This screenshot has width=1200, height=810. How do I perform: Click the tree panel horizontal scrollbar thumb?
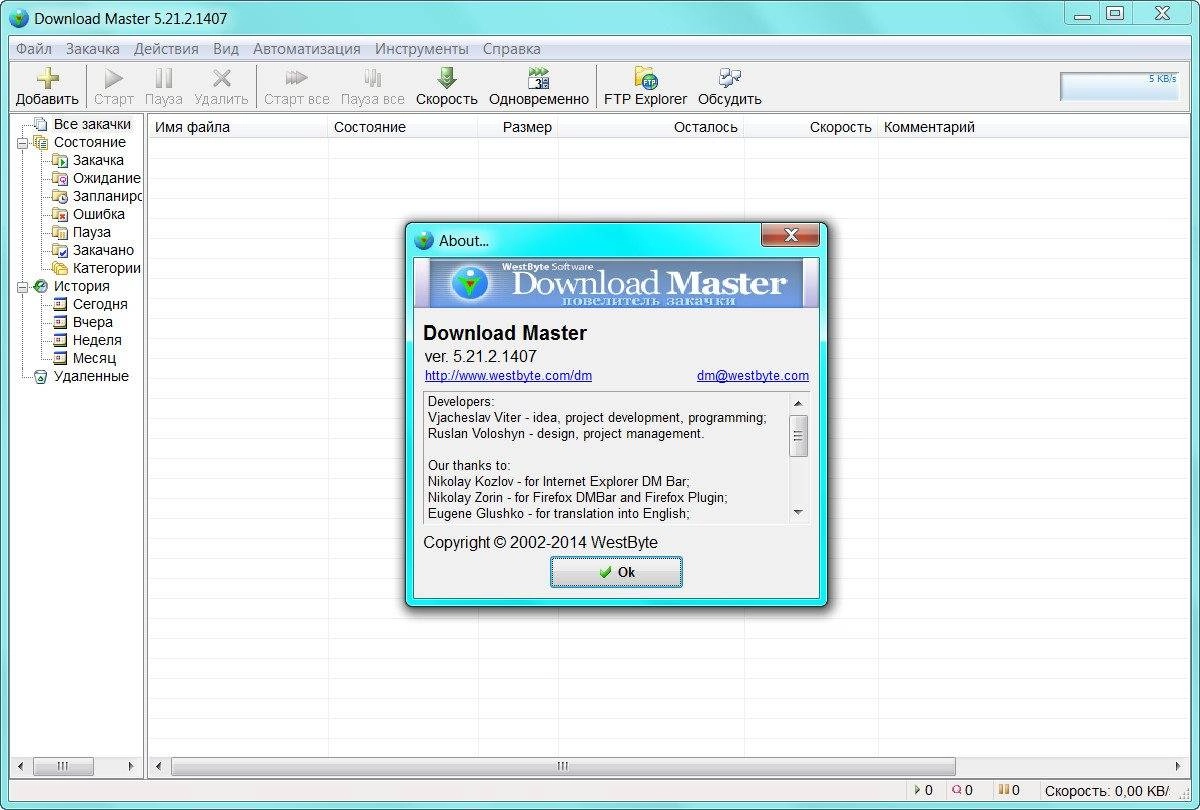[62, 766]
